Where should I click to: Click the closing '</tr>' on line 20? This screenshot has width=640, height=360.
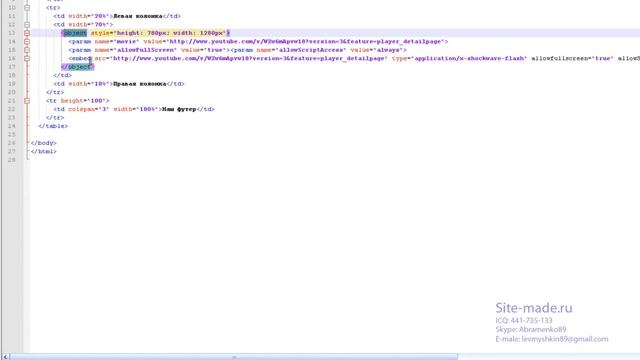pos(55,92)
